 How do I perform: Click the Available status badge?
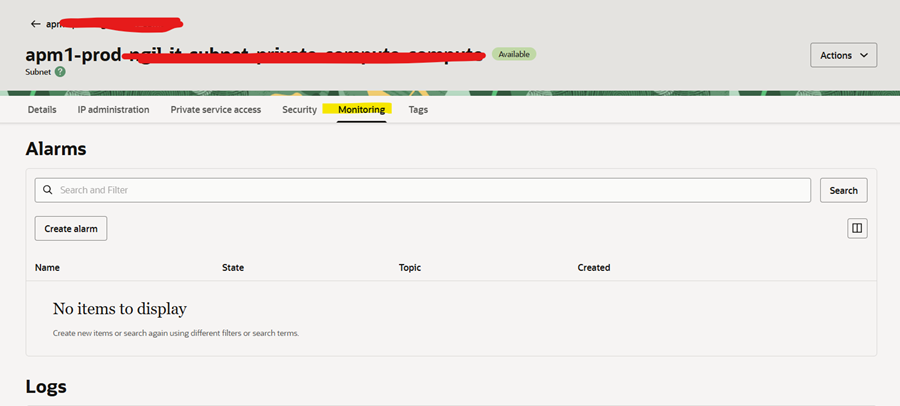coord(514,54)
